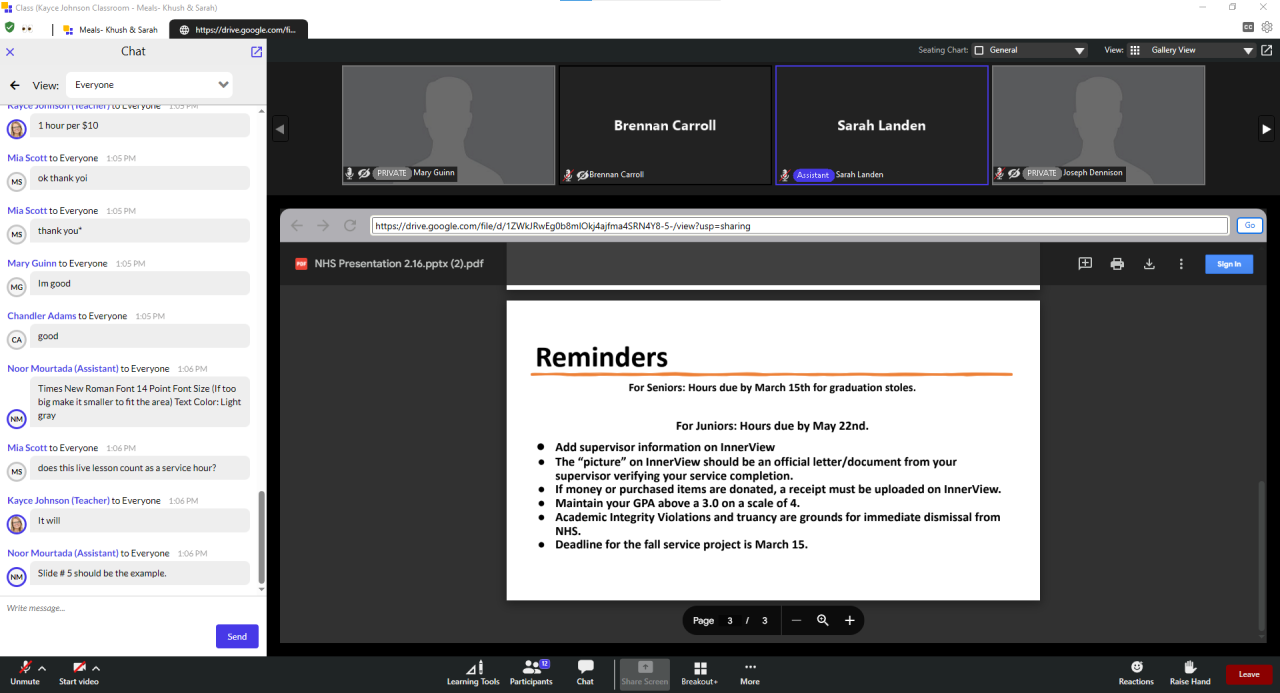Click the PRIVATE badge on Joseph Dennison

(1041, 173)
